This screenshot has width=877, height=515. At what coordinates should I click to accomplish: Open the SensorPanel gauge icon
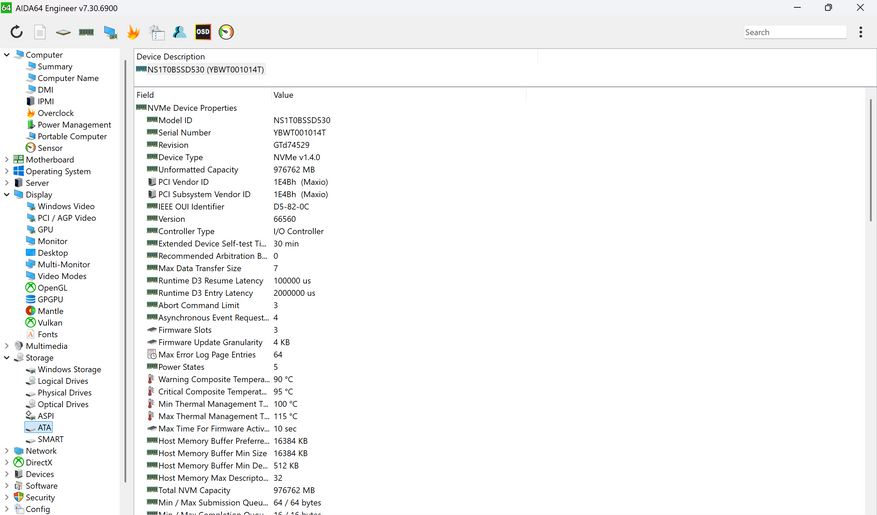click(x=226, y=32)
